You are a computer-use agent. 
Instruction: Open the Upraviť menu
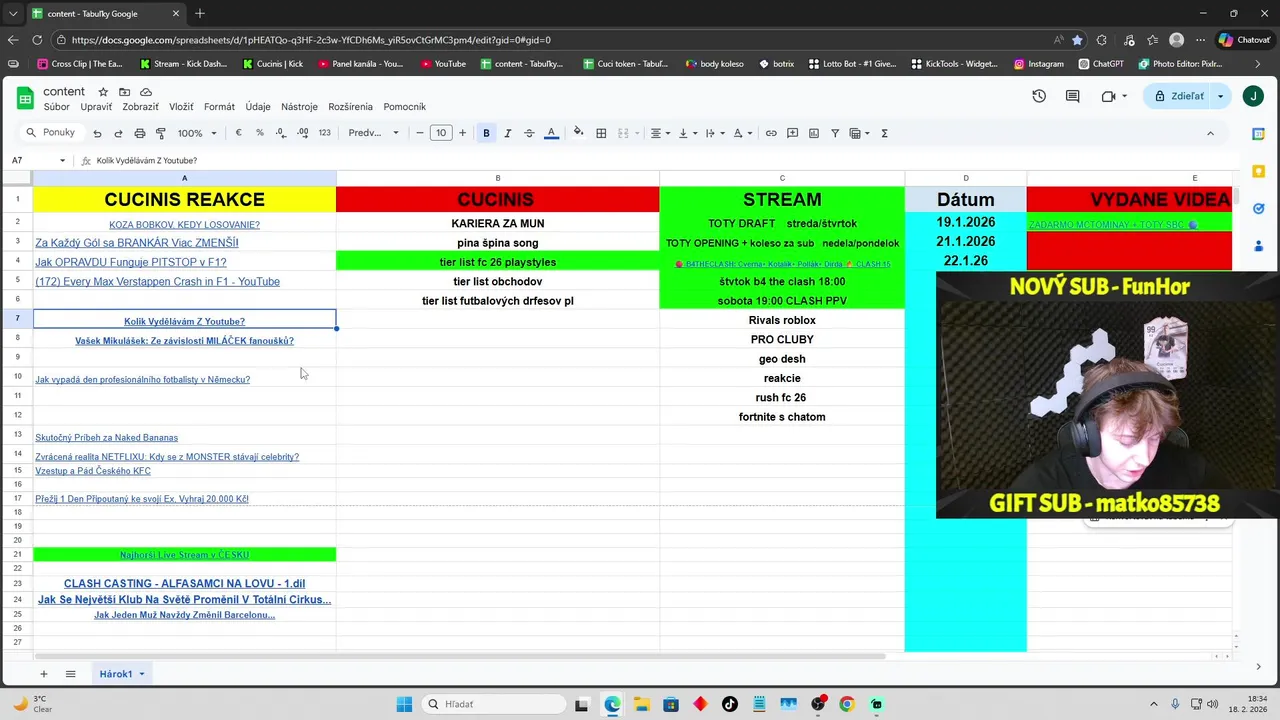tap(96, 107)
